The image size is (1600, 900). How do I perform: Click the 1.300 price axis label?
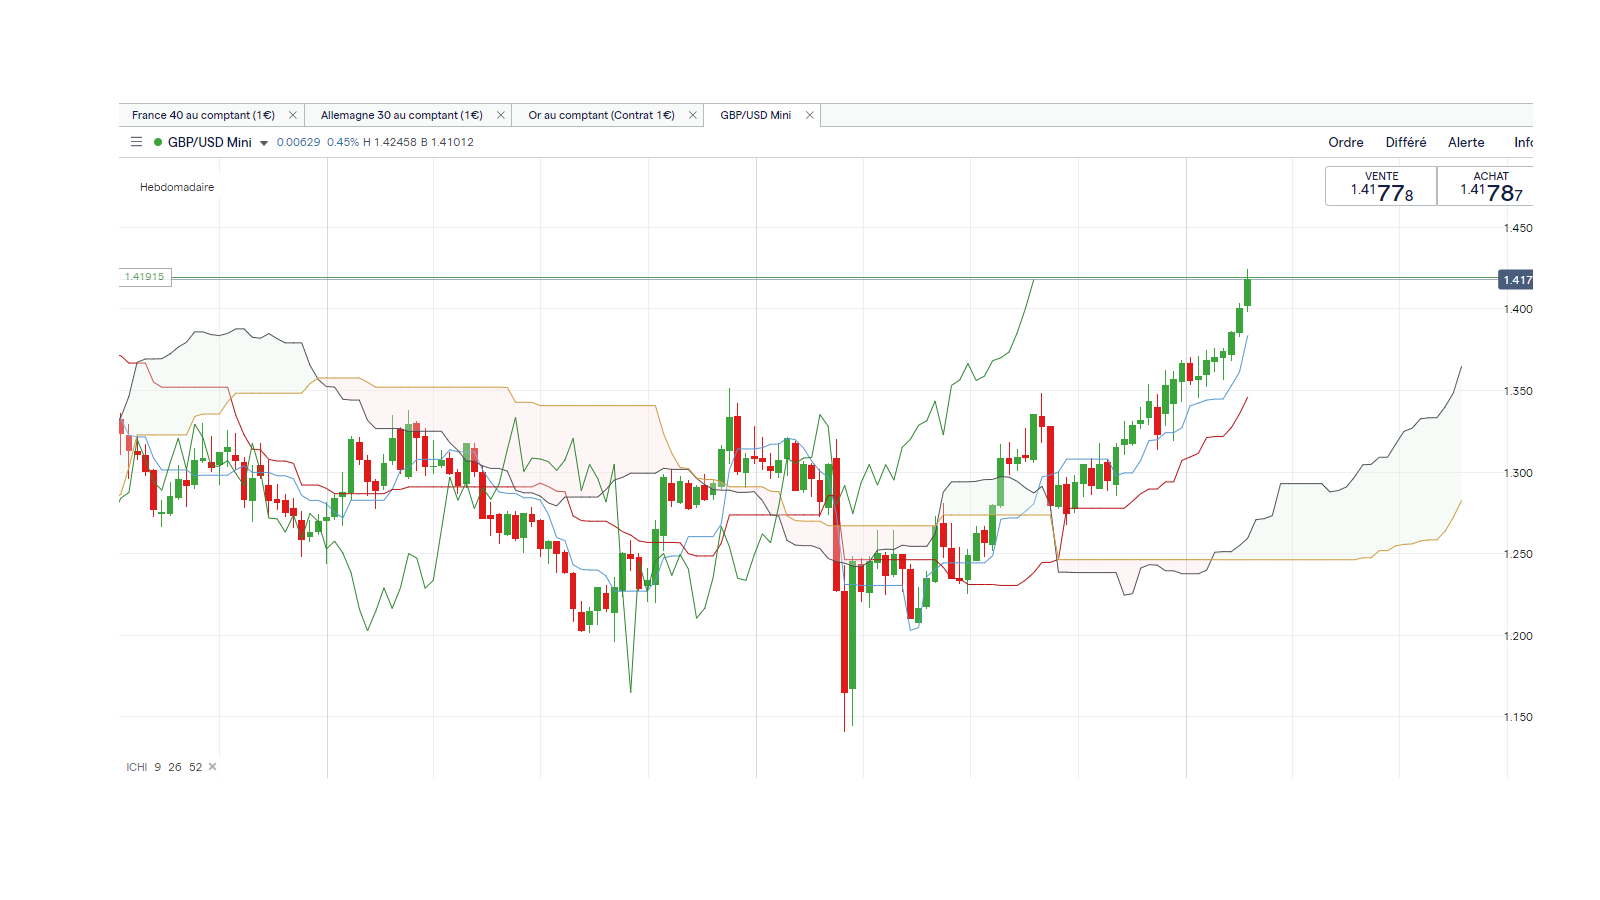pyautogui.click(x=1518, y=473)
